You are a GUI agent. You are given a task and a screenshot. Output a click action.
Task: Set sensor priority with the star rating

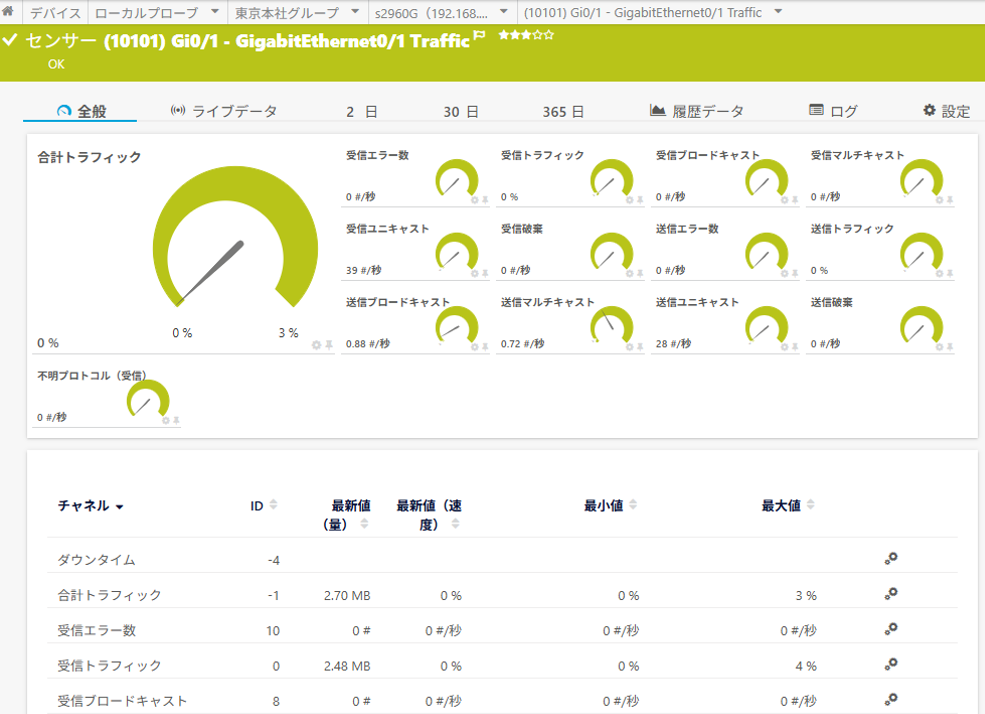[x=526, y=35]
